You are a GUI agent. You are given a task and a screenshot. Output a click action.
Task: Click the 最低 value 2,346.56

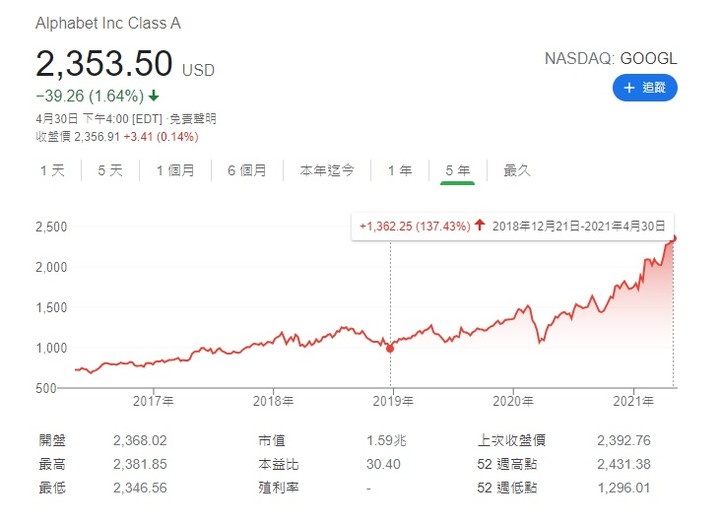140,488
